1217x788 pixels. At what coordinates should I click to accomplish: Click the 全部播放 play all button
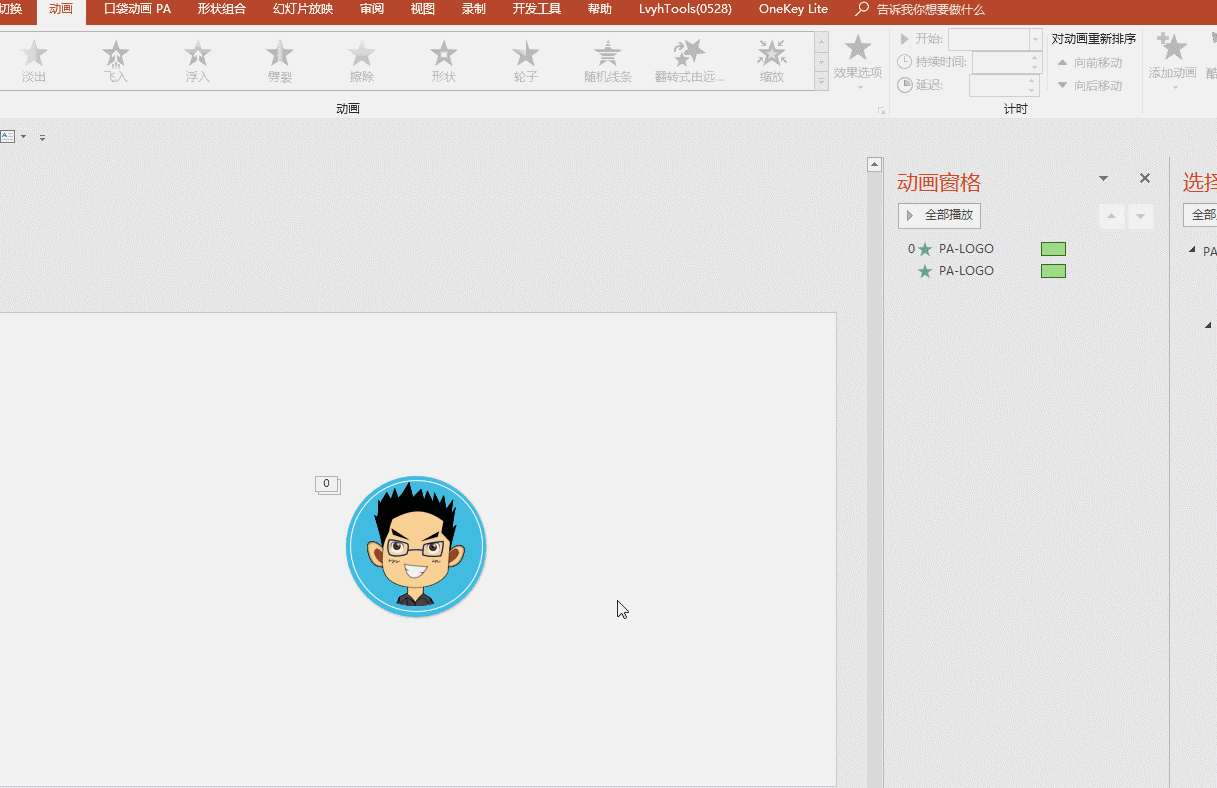click(939, 215)
